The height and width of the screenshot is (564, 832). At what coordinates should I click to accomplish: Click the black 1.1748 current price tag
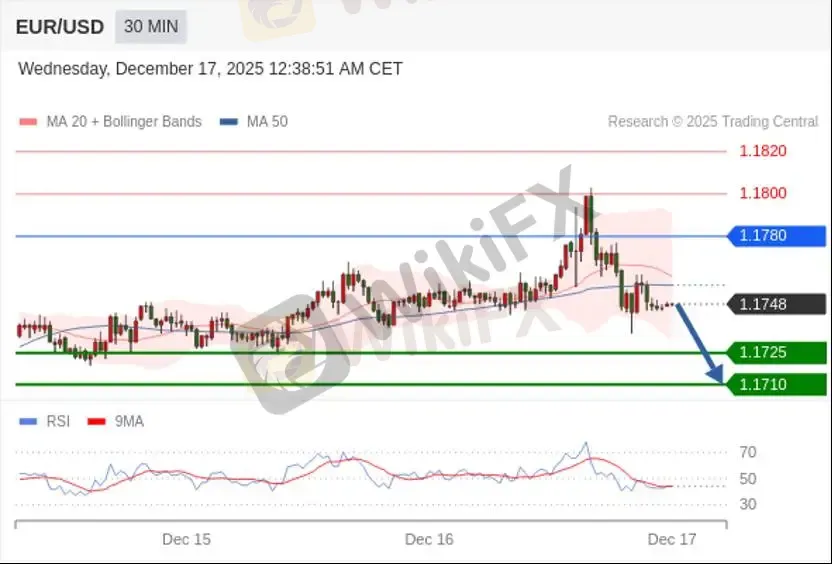(x=777, y=304)
